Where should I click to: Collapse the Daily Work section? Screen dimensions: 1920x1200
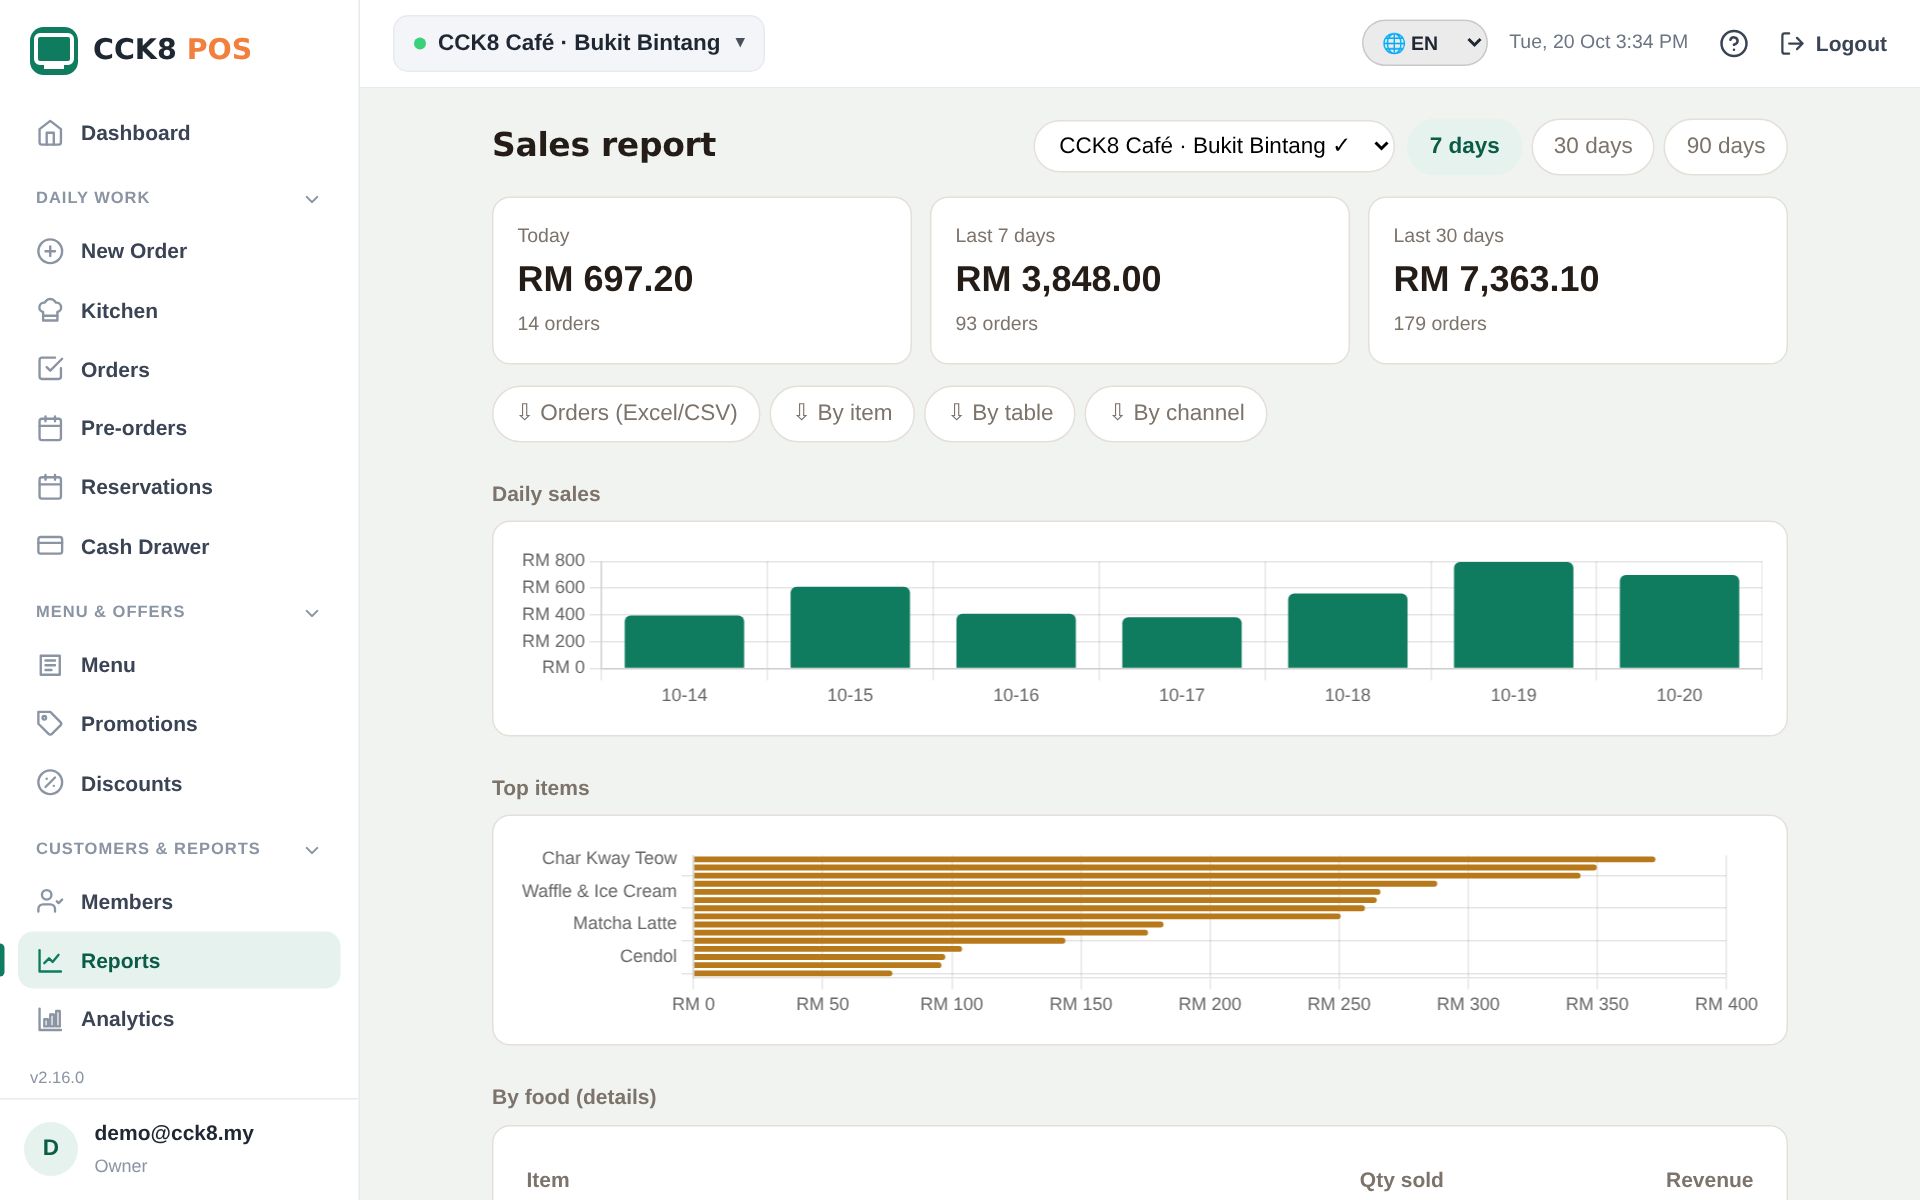[312, 198]
